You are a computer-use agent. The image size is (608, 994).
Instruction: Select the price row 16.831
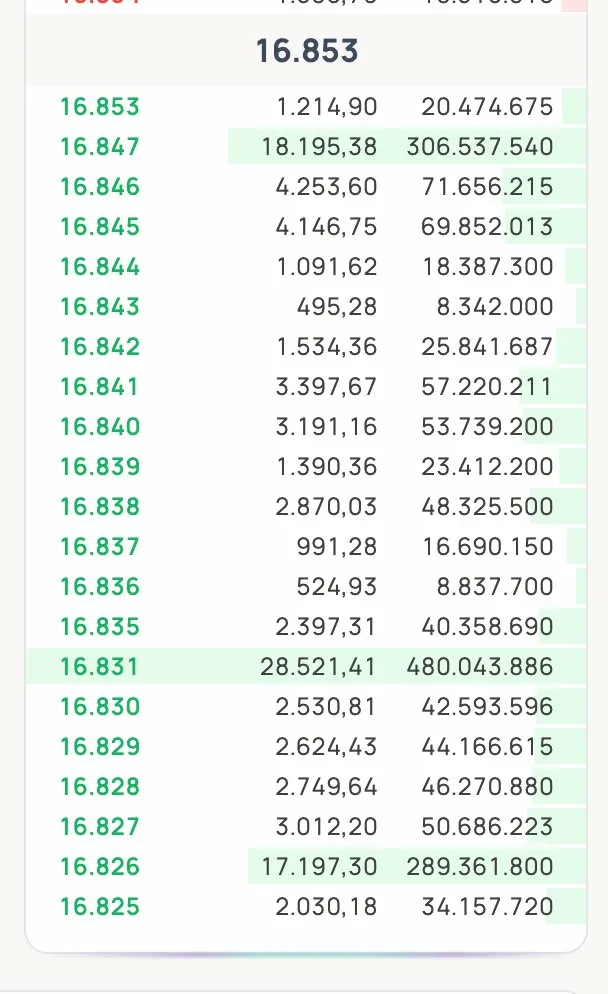pyautogui.click(x=99, y=666)
